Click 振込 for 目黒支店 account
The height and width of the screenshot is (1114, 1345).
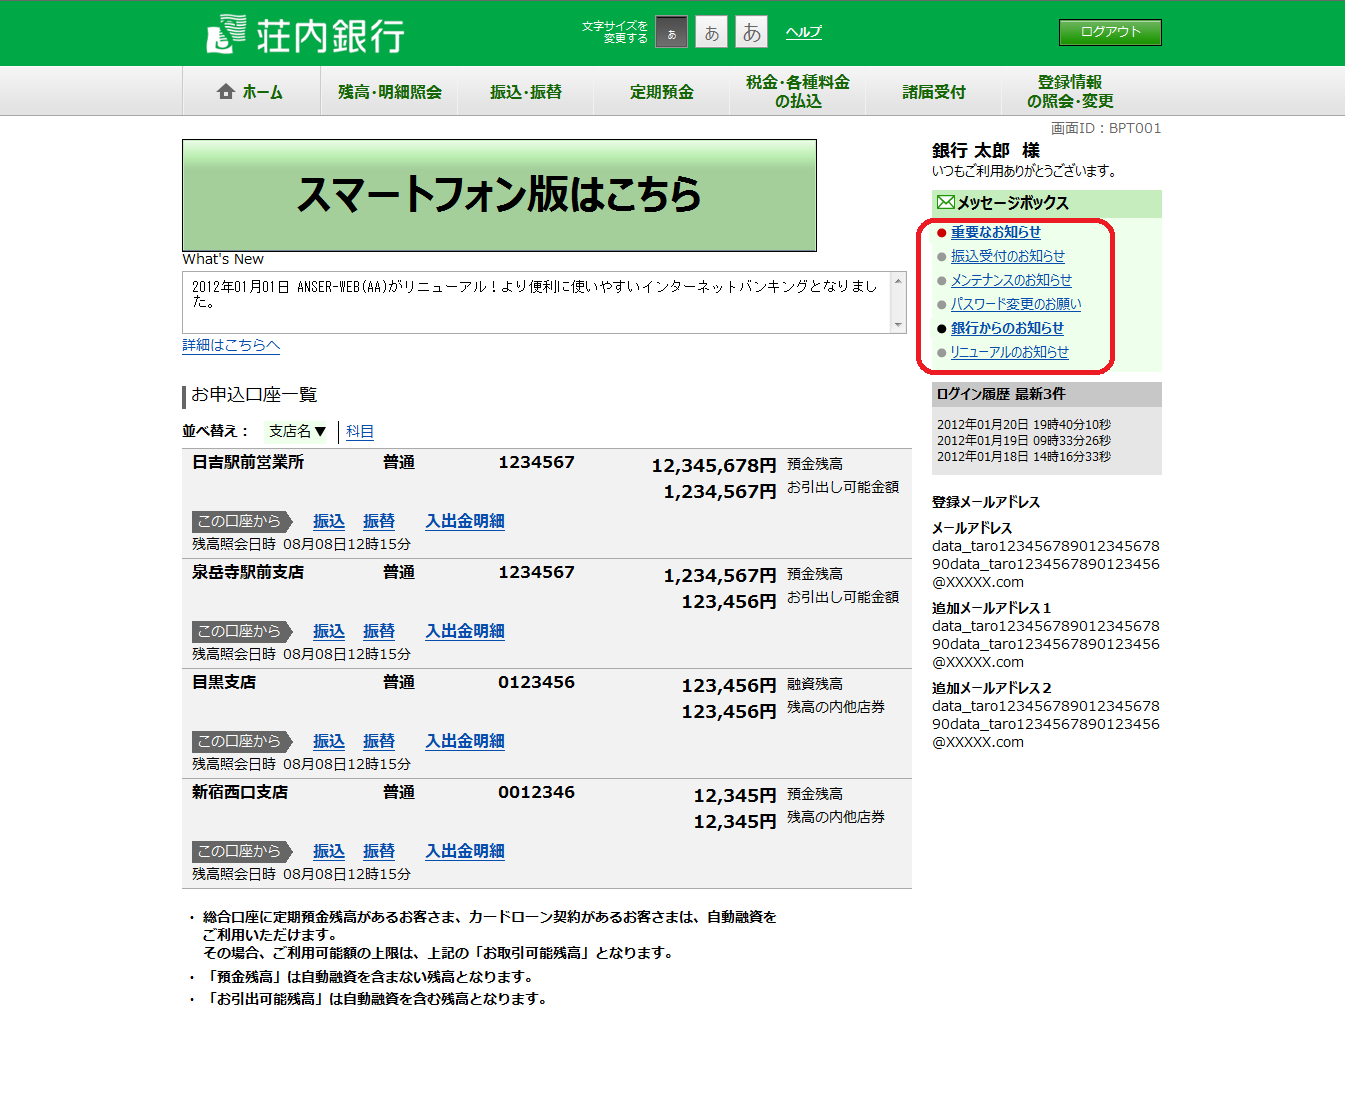(329, 741)
